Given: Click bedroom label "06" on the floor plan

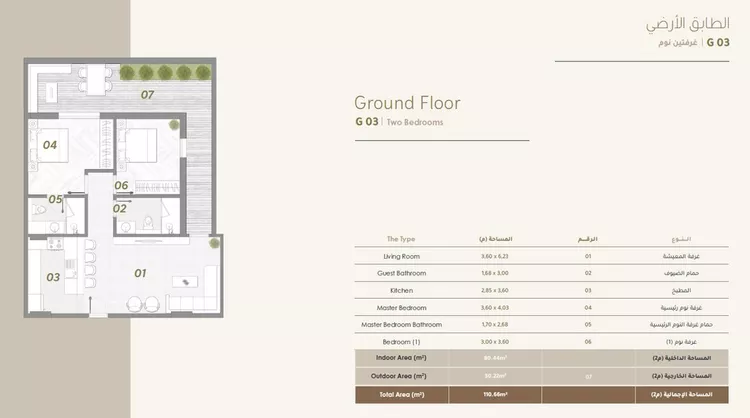Looking at the screenshot, I should click(x=121, y=185).
